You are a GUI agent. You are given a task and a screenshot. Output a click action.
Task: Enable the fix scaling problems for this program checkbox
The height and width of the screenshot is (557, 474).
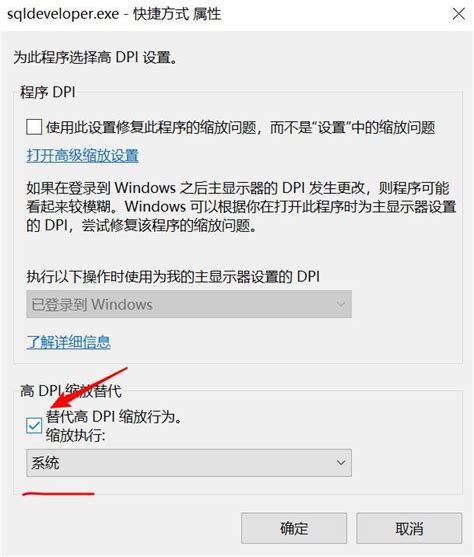(x=34, y=127)
